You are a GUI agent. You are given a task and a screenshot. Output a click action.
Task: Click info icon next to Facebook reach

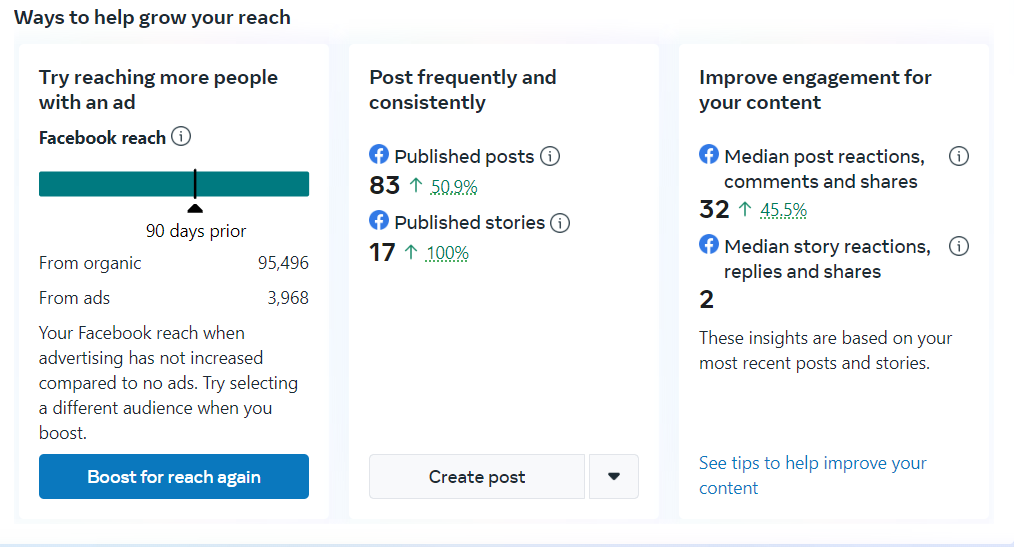click(x=181, y=137)
